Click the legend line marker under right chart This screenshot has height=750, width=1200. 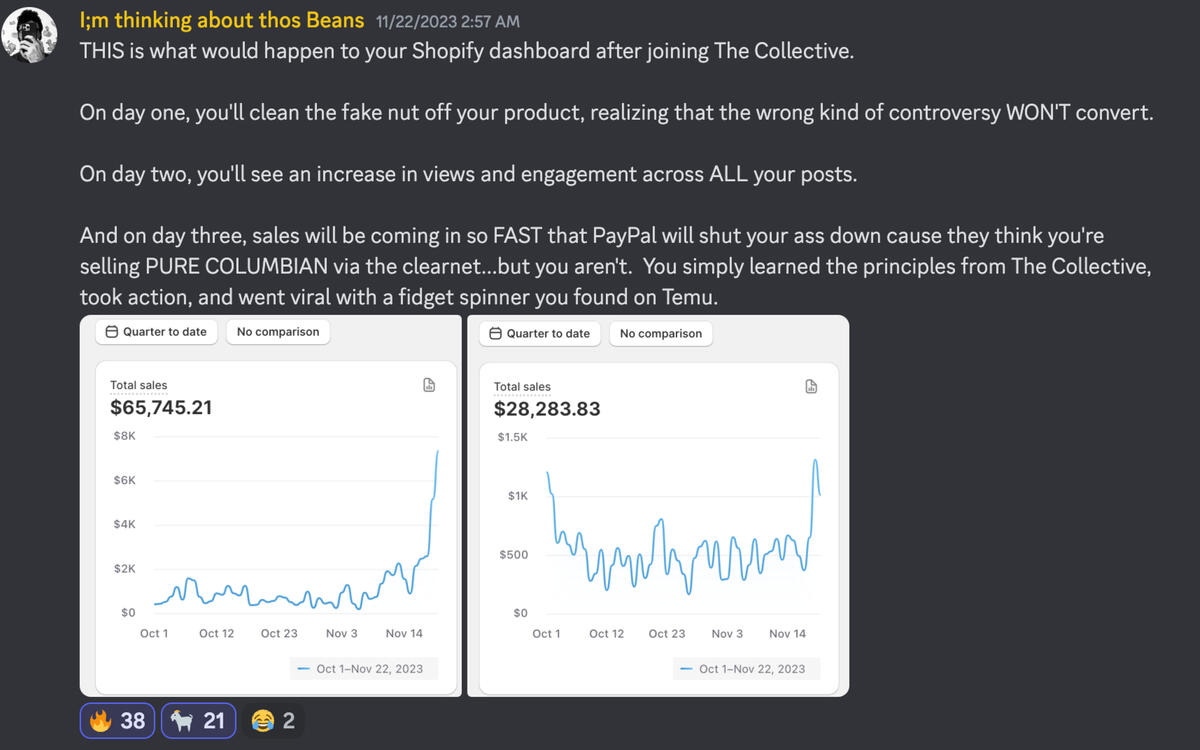685,669
